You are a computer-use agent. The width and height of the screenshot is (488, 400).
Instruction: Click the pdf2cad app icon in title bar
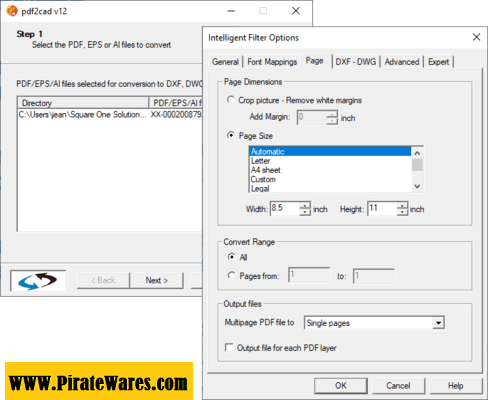pyautogui.click(x=12, y=11)
